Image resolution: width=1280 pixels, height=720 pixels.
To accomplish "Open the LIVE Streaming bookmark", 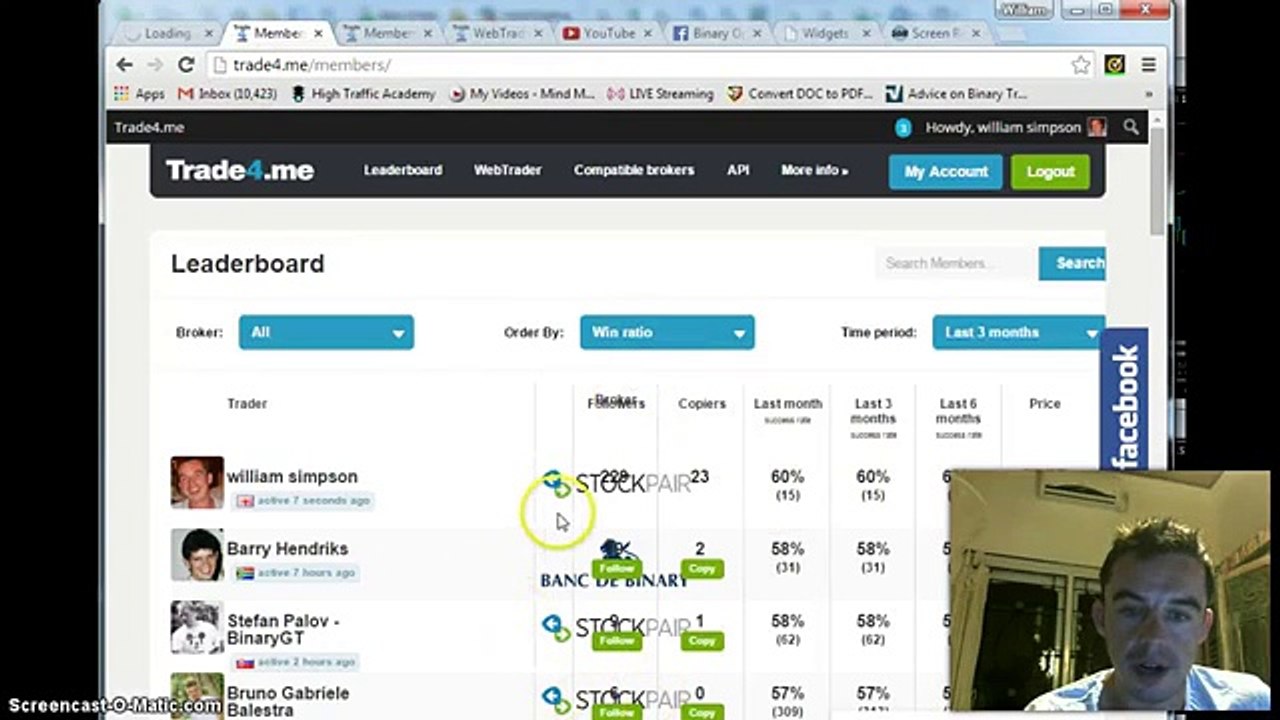I will [x=660, y=94].
